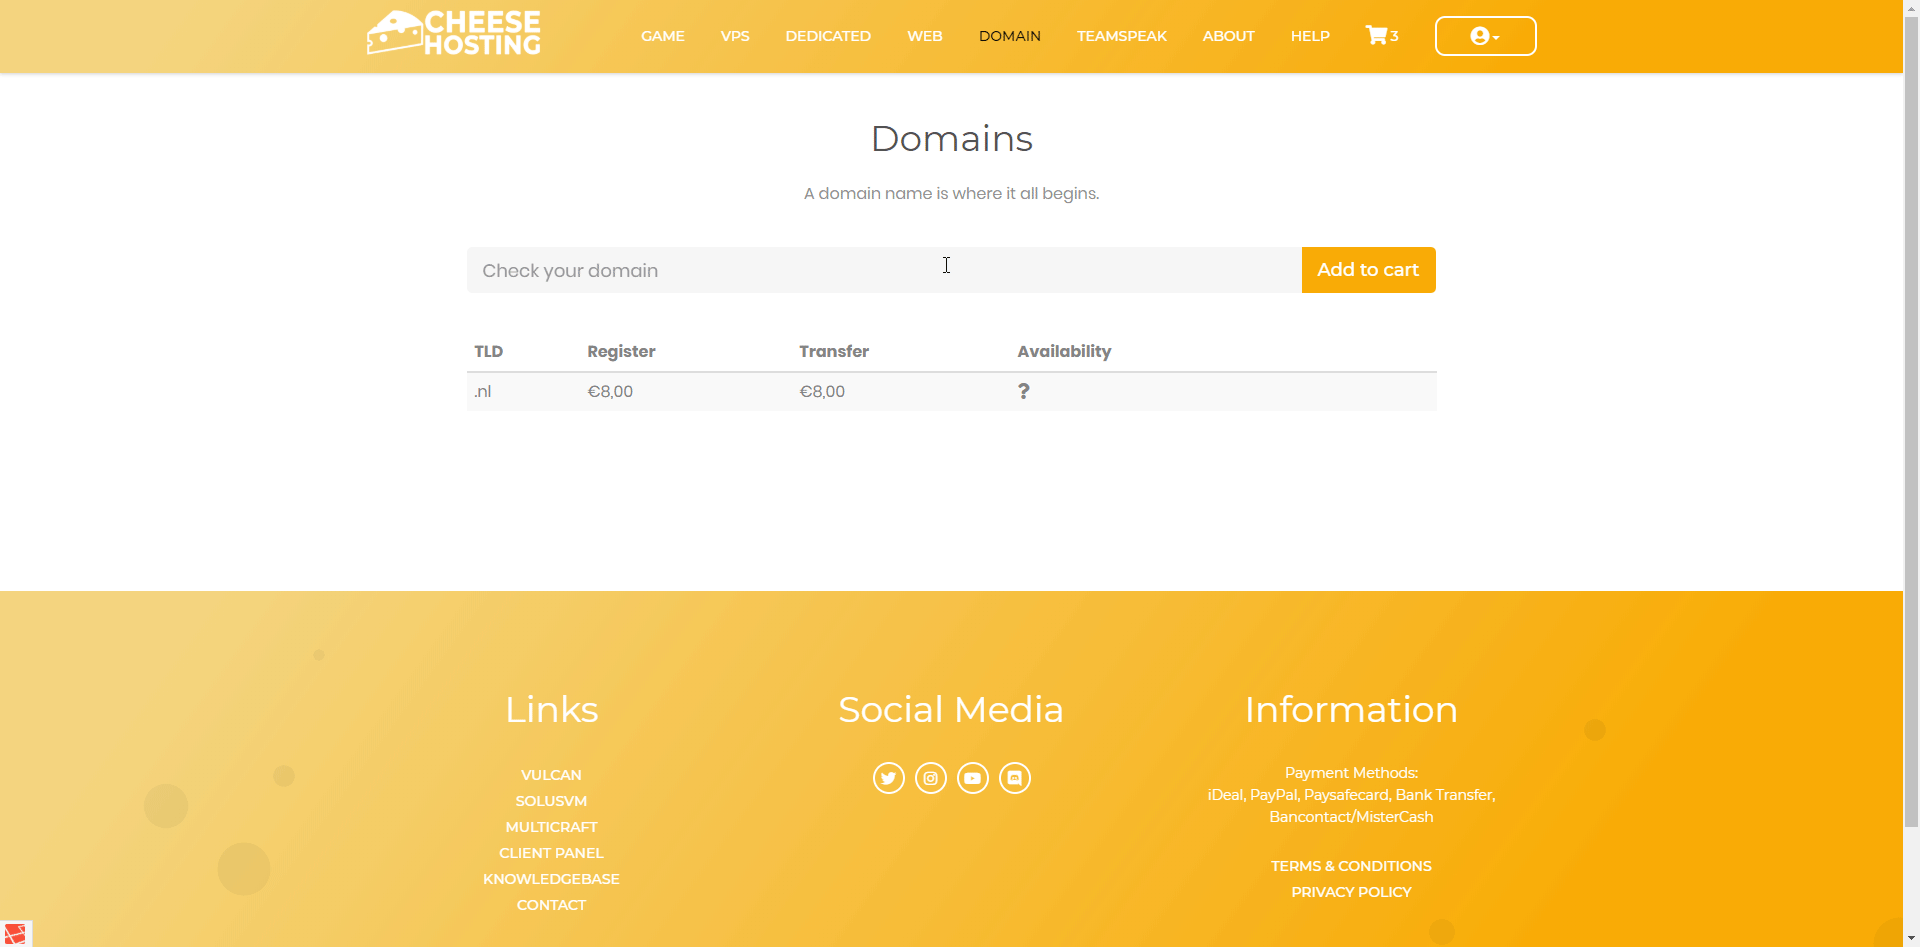
Task: Select TEAMSPEAK in the navigation bar
Action: (1121, 36)
